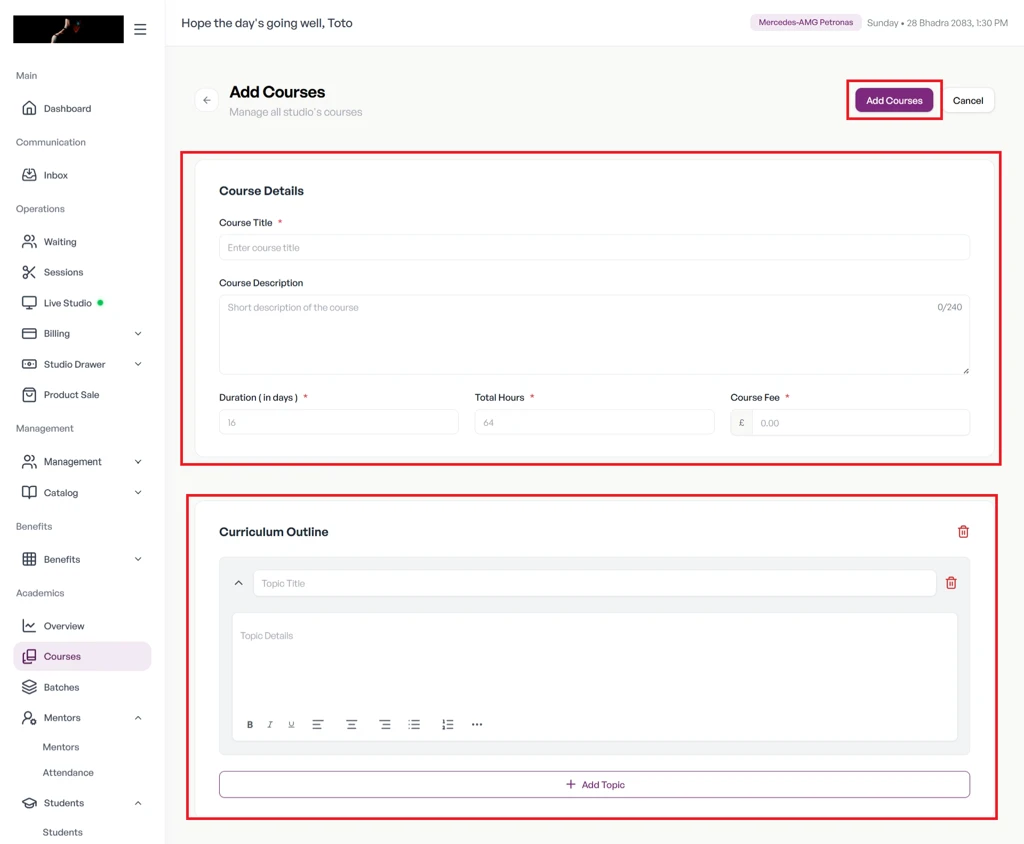This screenshot has height=844, width=1024.
Task: Center align the topic text
Action: (x=351, y=724)
